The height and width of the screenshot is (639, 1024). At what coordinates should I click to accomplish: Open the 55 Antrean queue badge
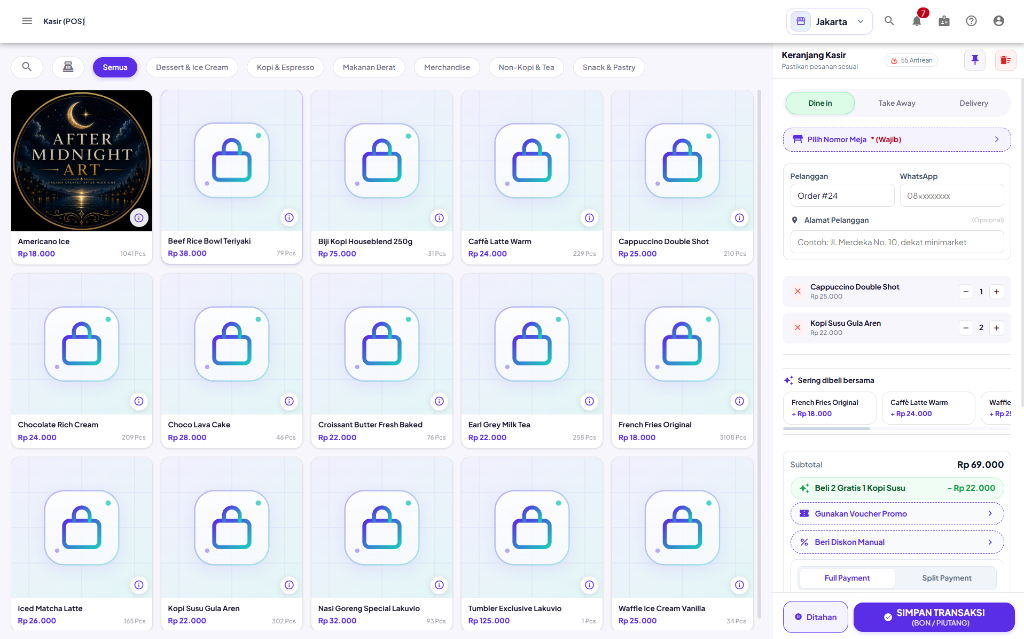coord(912,60)
